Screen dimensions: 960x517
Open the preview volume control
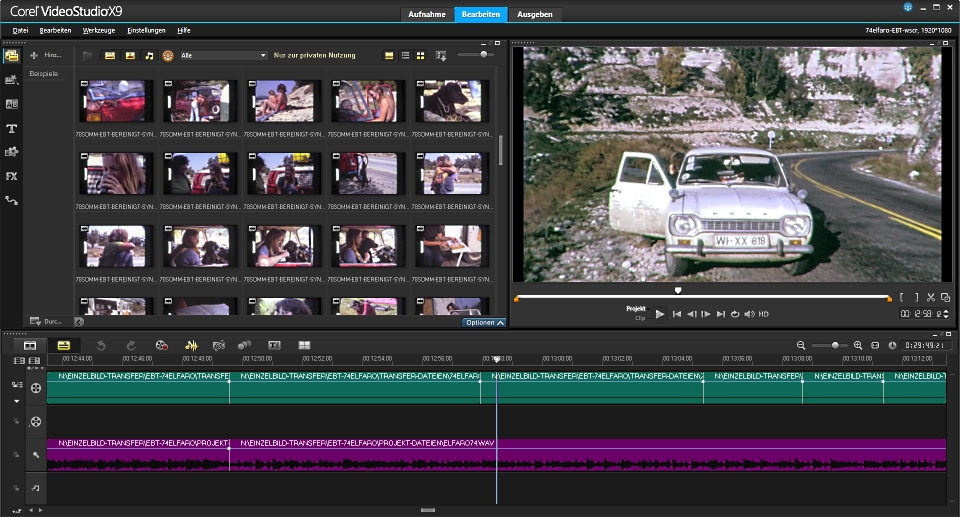coord(749,314)
